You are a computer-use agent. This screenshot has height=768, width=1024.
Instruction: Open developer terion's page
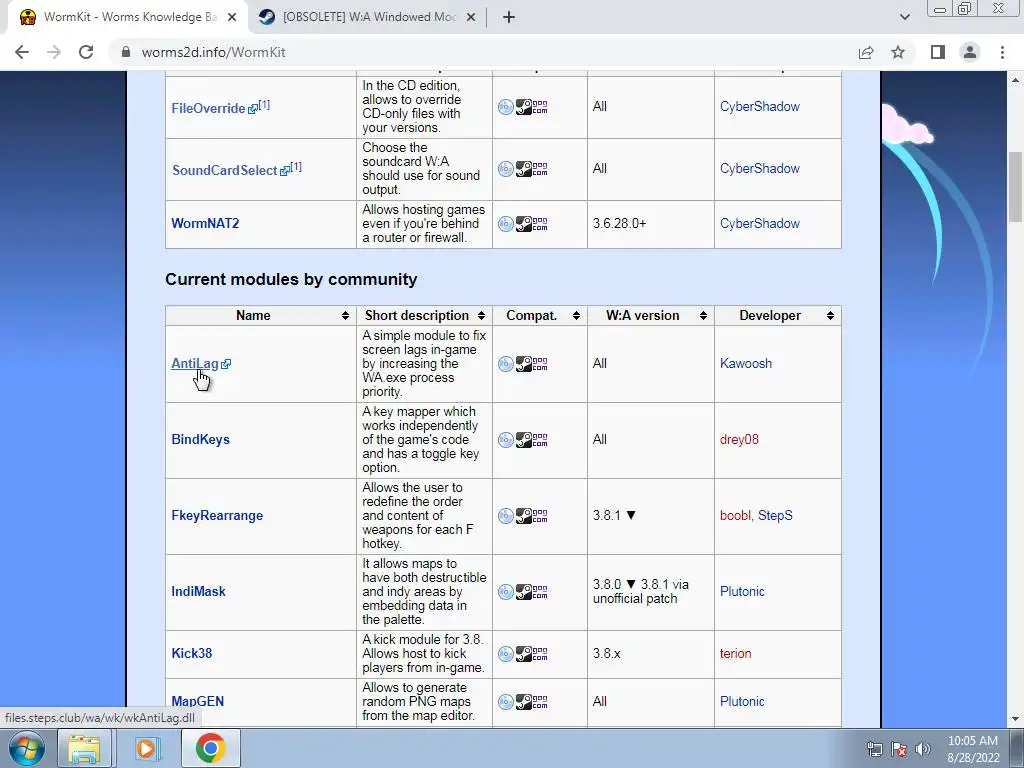click(x=735, y=653)
